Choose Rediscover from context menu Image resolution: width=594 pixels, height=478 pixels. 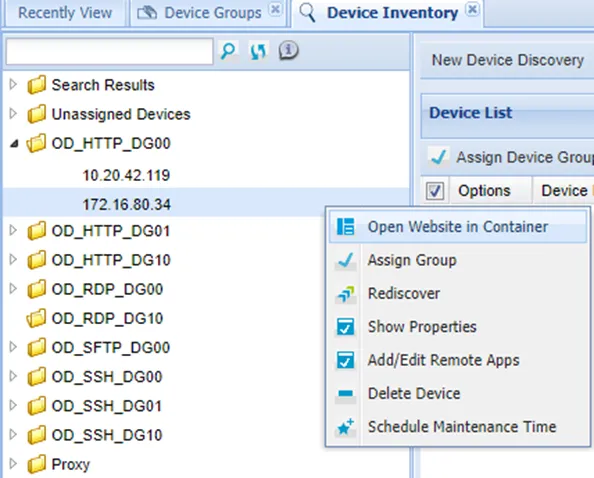[458, 294]
